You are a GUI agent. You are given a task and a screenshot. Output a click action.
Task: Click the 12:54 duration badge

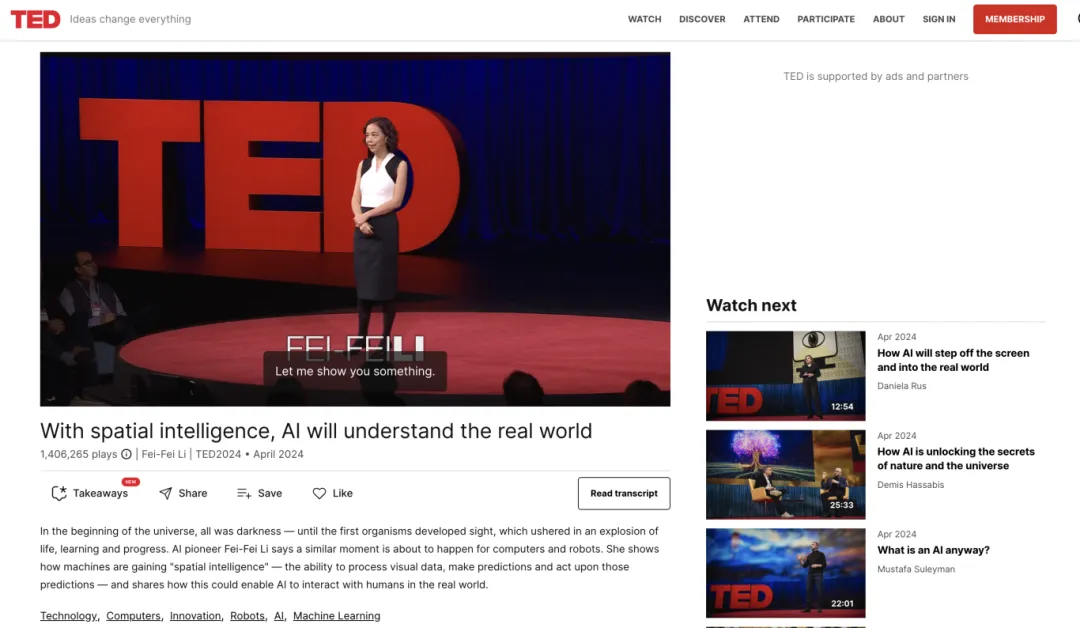(842, 407)
